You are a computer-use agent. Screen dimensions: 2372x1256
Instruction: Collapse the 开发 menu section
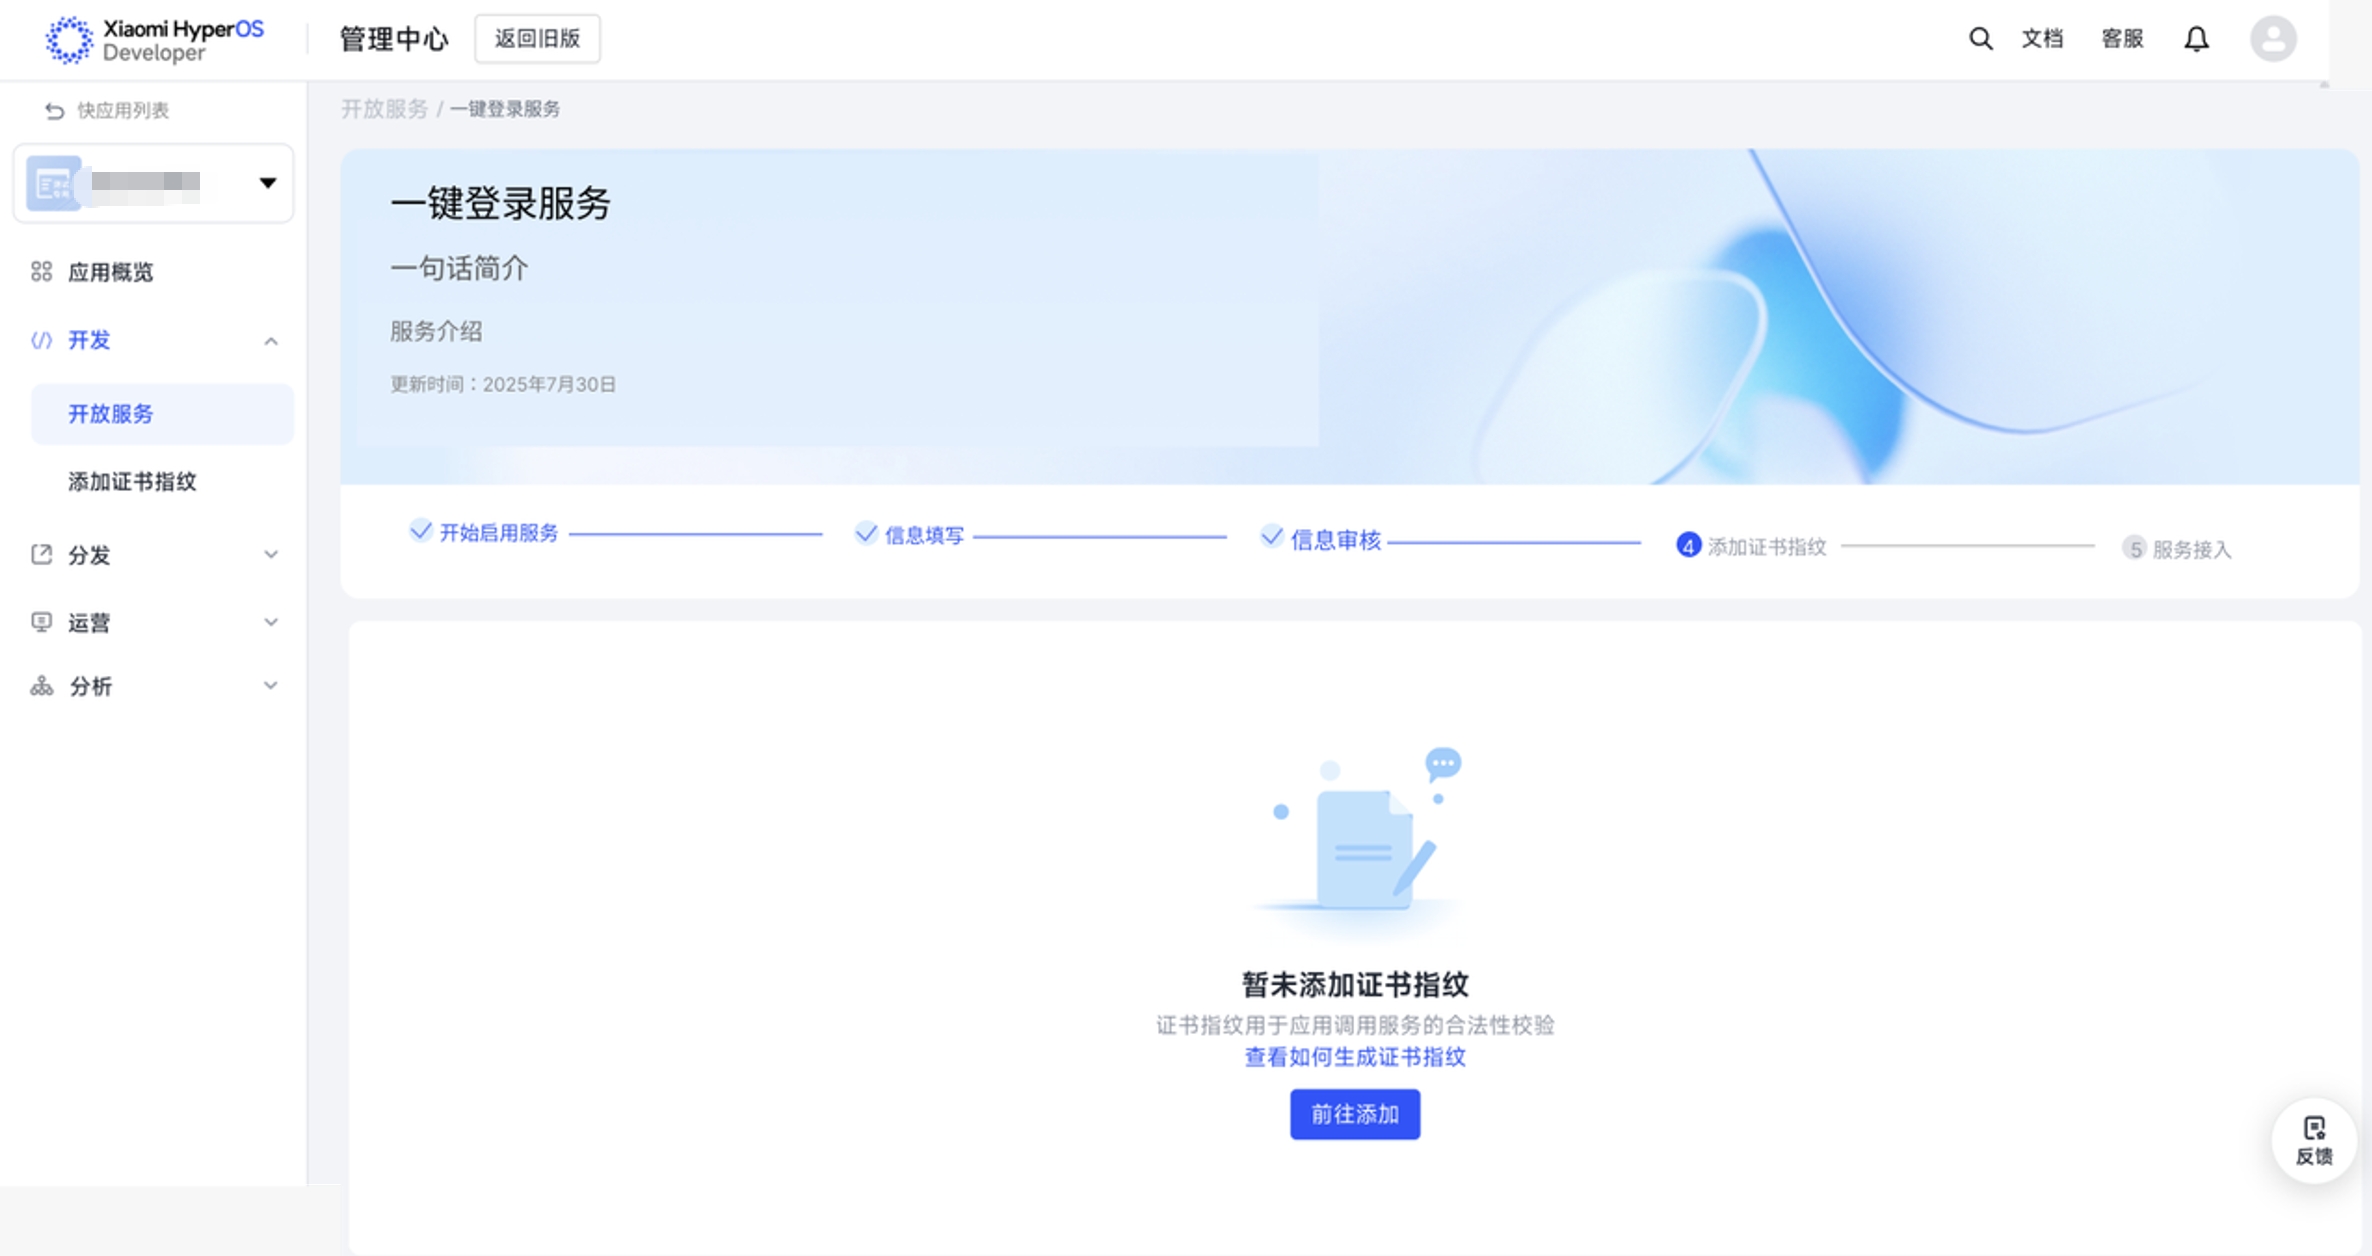coord(270,341)
